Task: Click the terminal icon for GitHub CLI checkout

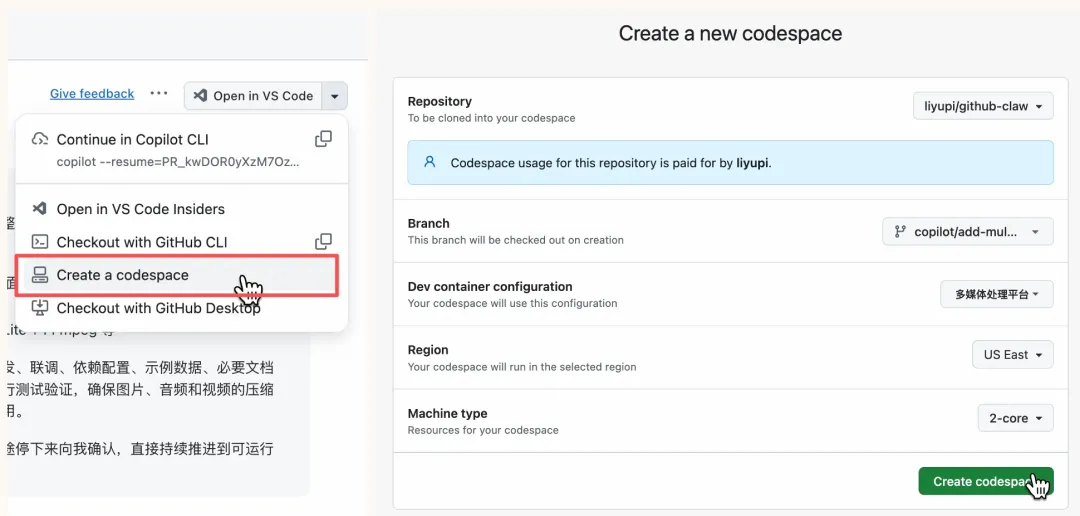Action: point(40,242)
